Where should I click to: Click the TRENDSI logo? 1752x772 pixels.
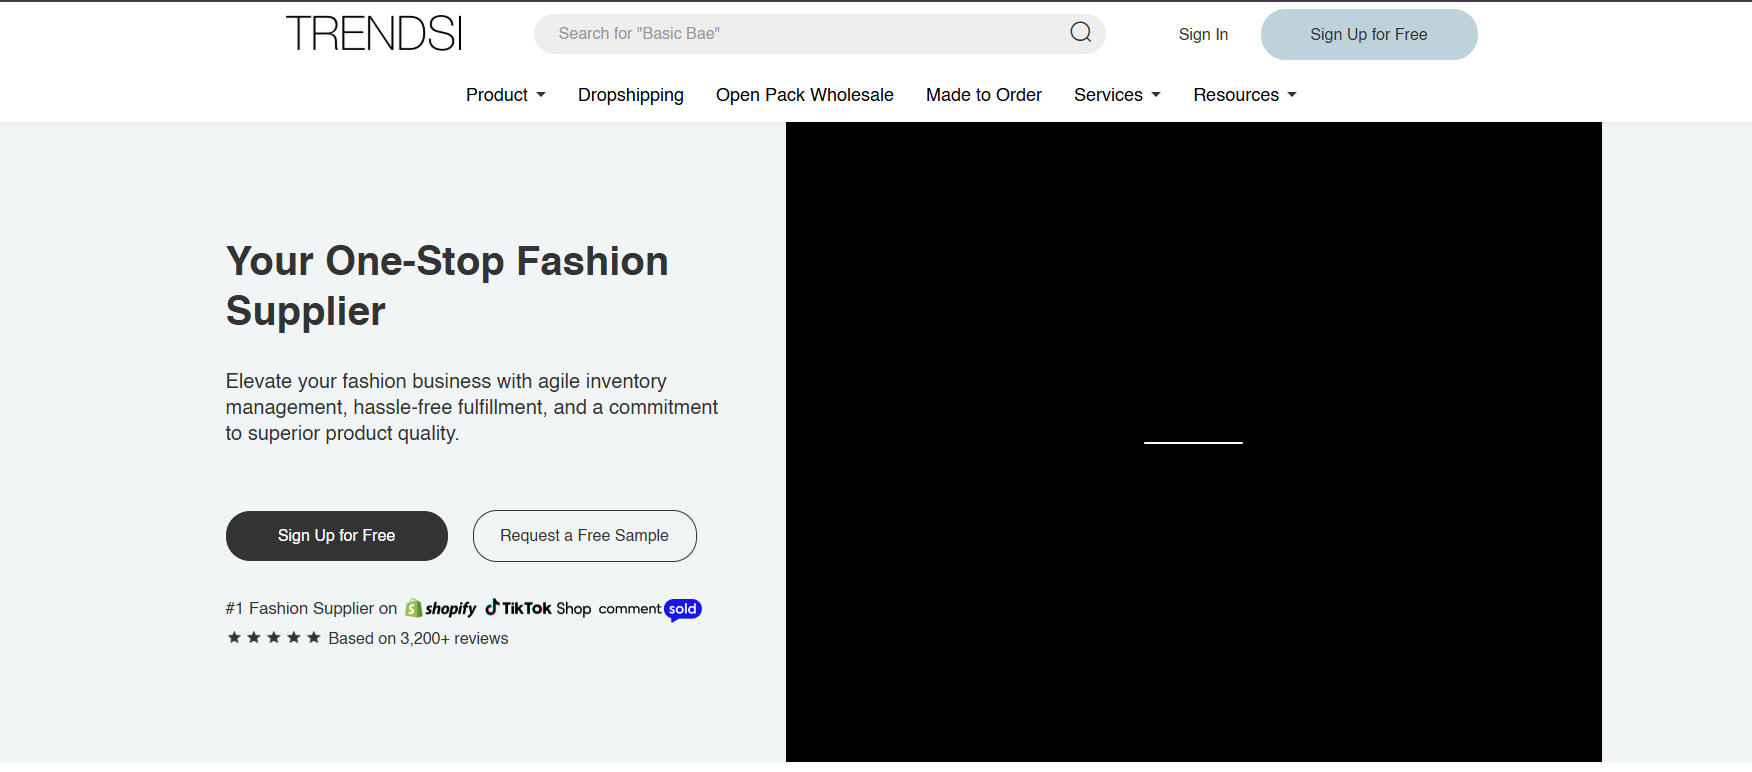pos(374,34)
